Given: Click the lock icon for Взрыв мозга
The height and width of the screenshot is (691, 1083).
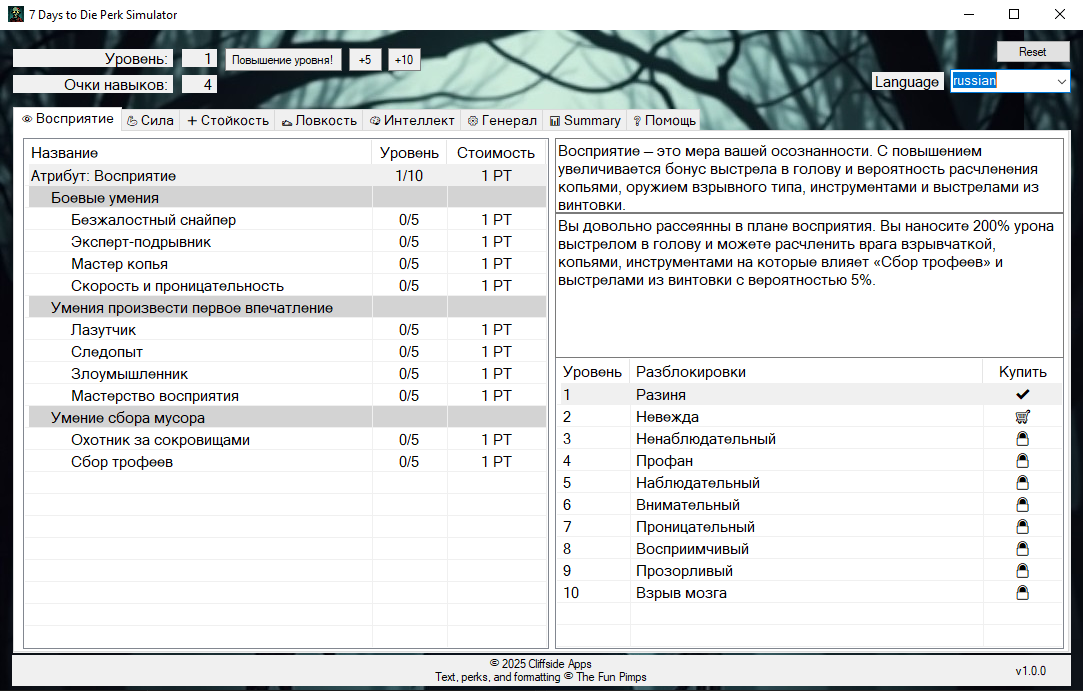Looking at the screenshot, I should (1022, 593).
